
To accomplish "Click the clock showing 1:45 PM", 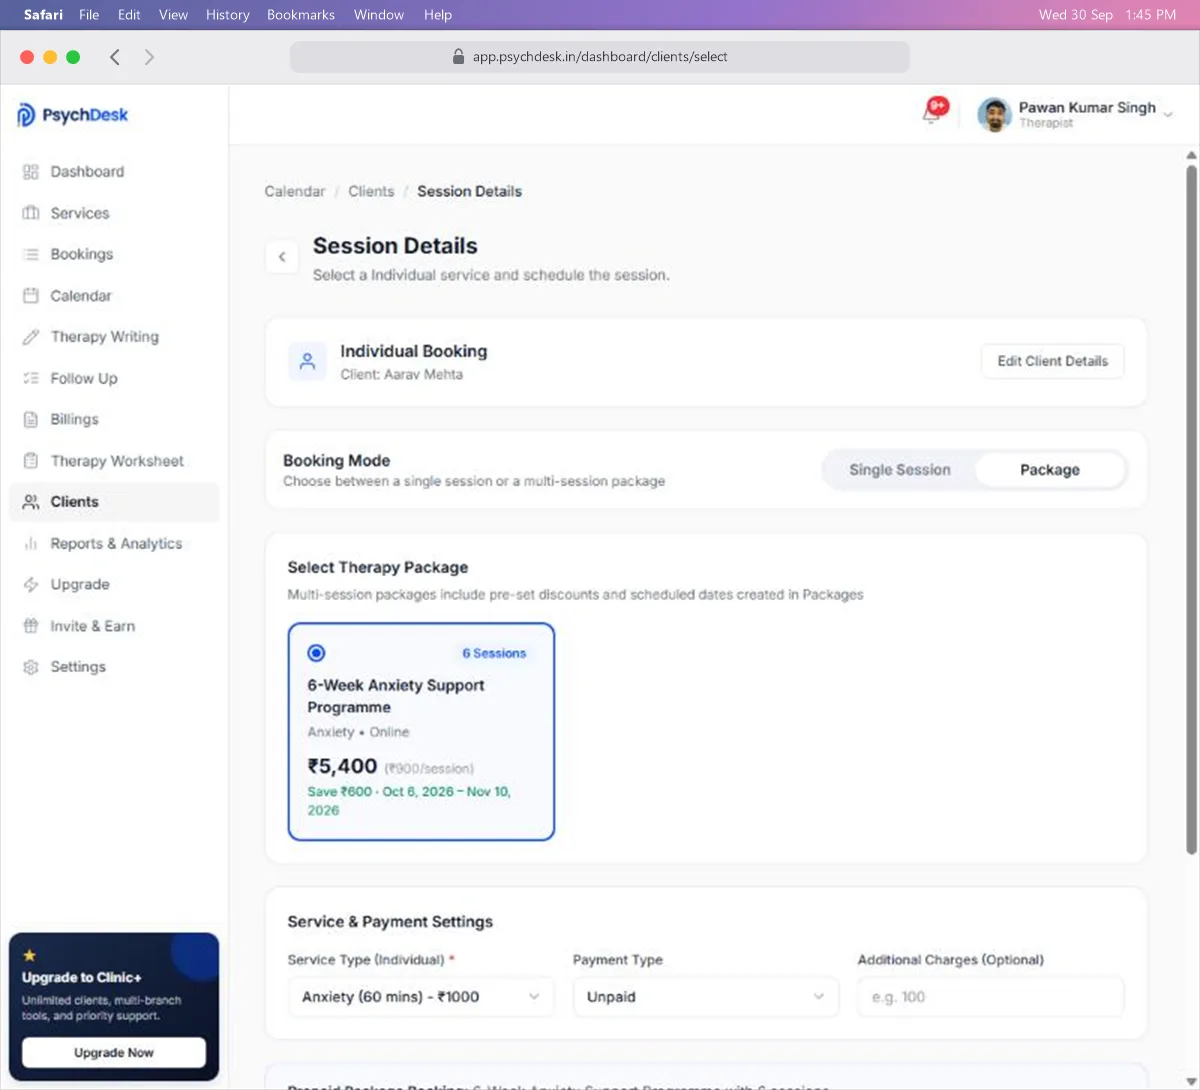I will click(1150, 15).
